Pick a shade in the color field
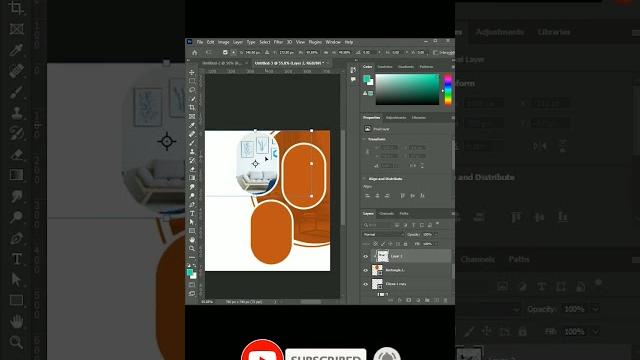 [407, 89]
